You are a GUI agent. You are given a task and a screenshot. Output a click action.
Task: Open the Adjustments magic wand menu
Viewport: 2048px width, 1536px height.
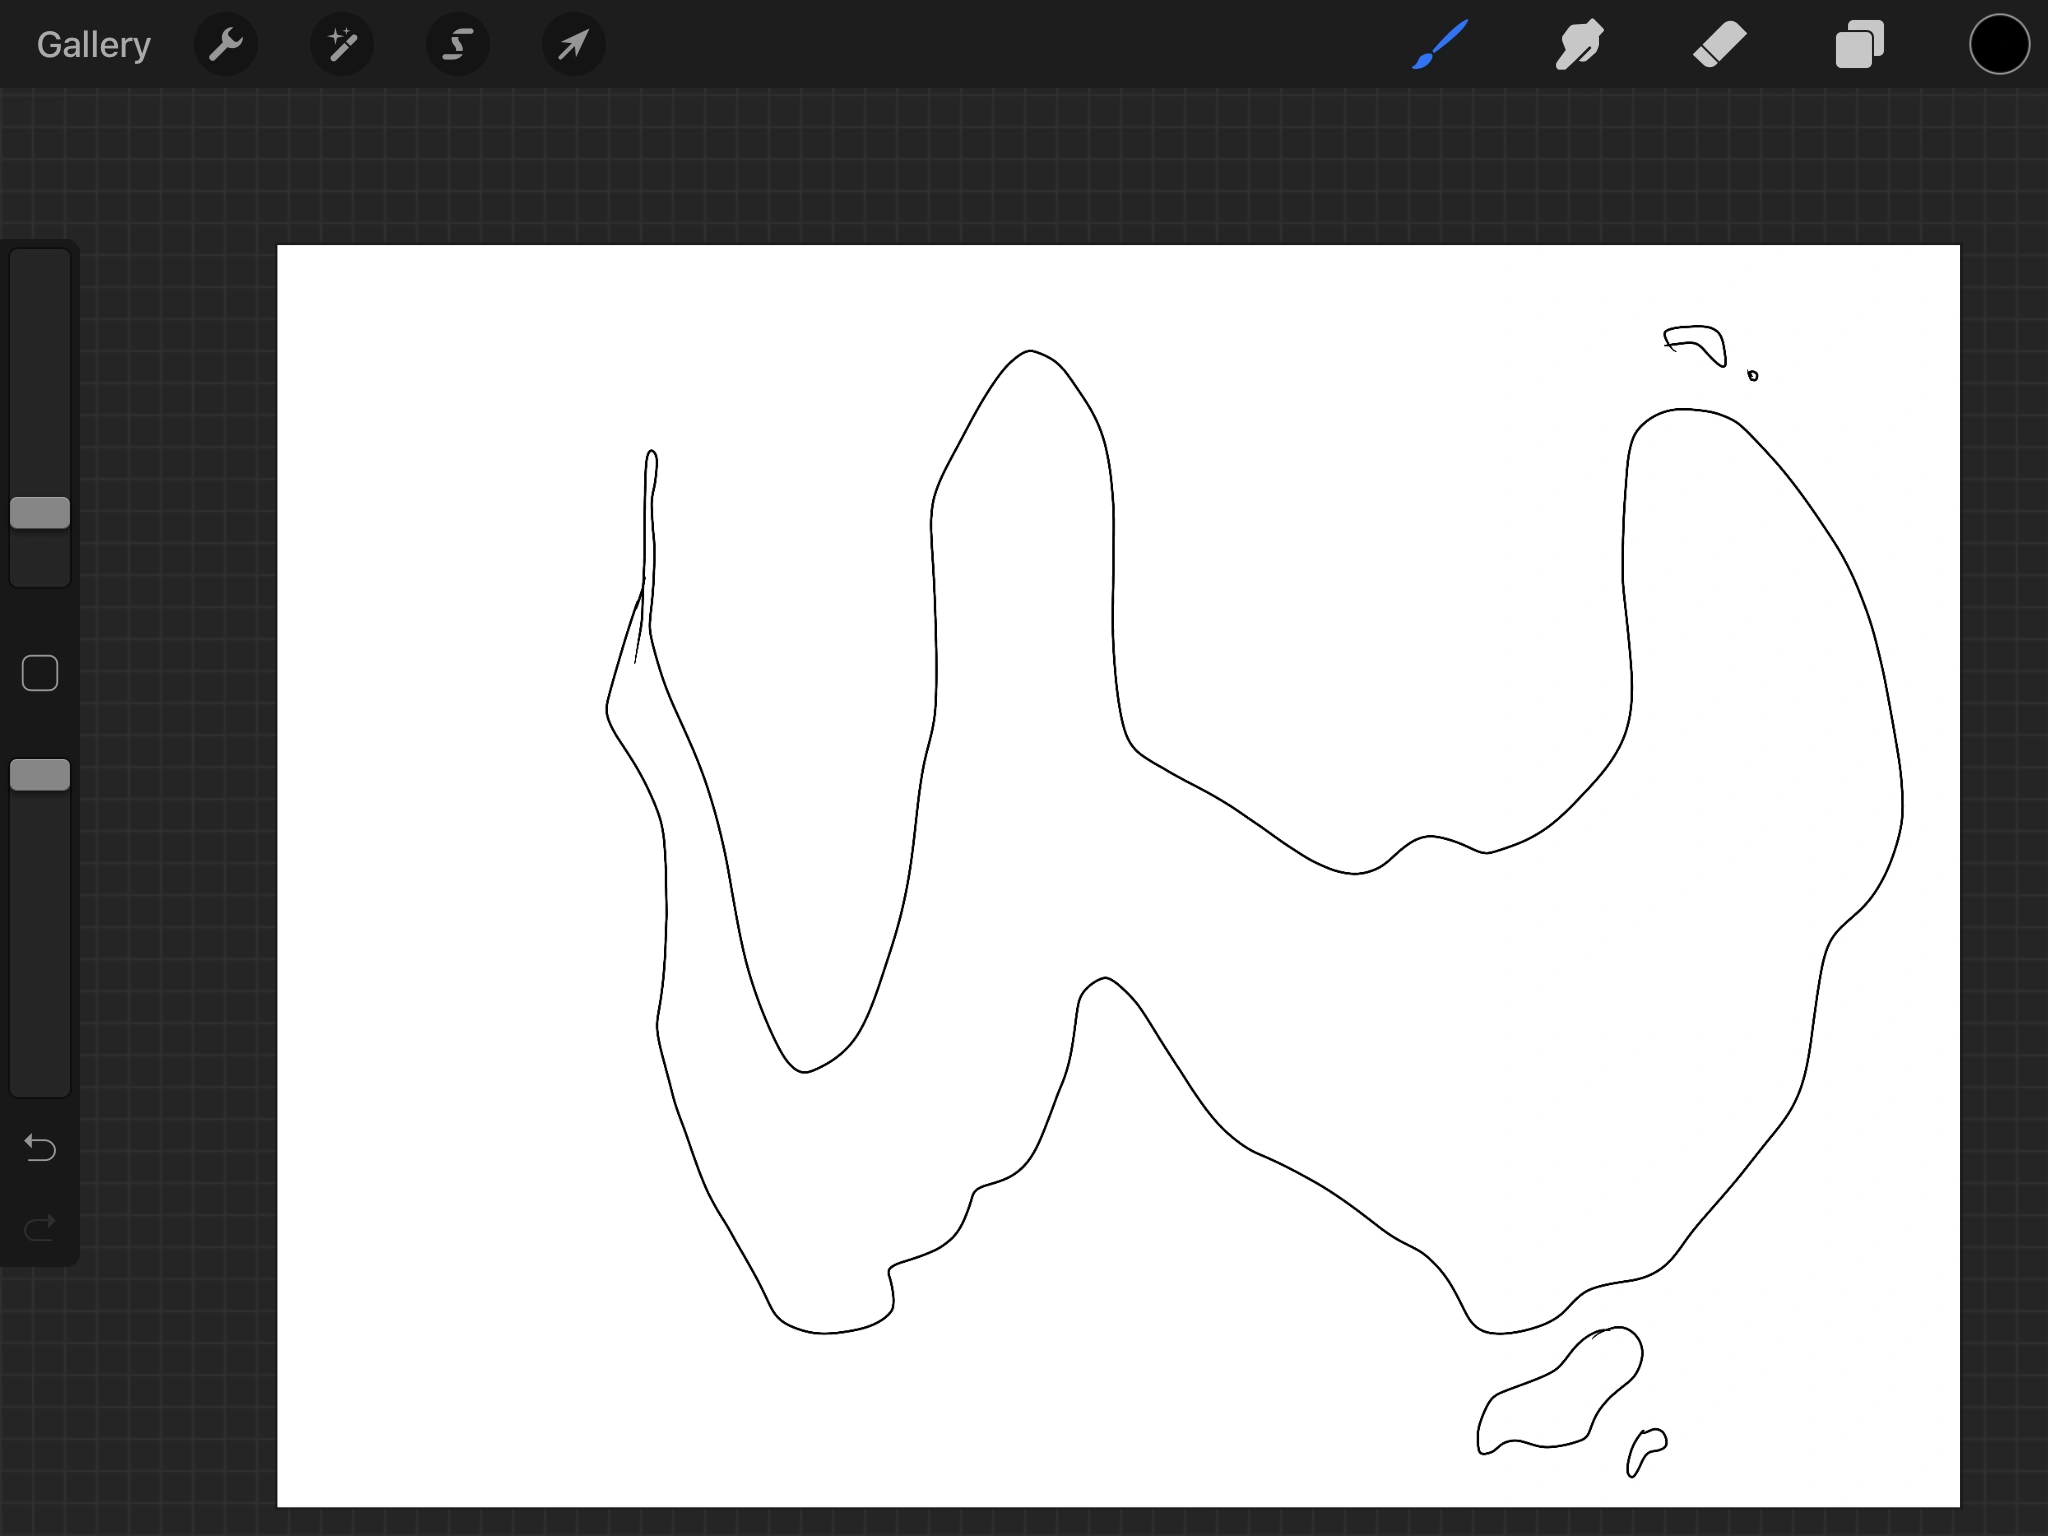[342, 45]
